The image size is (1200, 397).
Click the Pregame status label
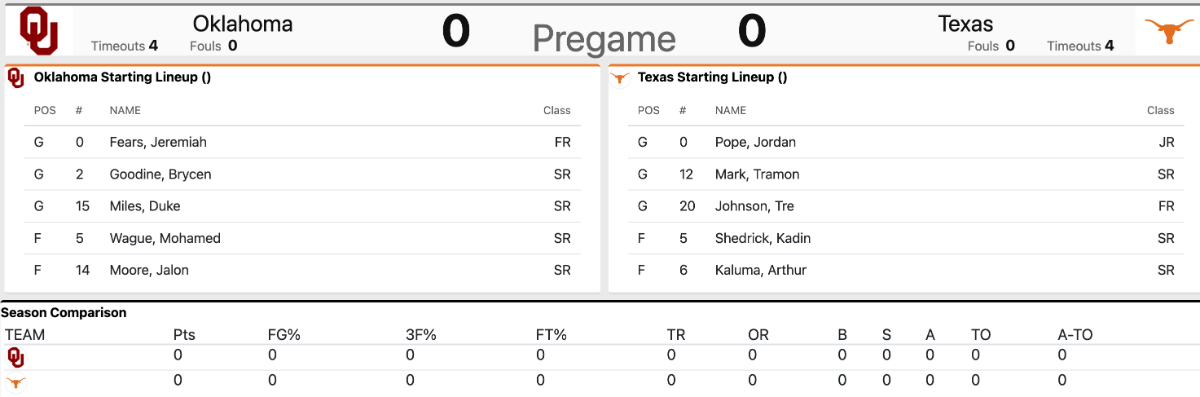[604, 38]
